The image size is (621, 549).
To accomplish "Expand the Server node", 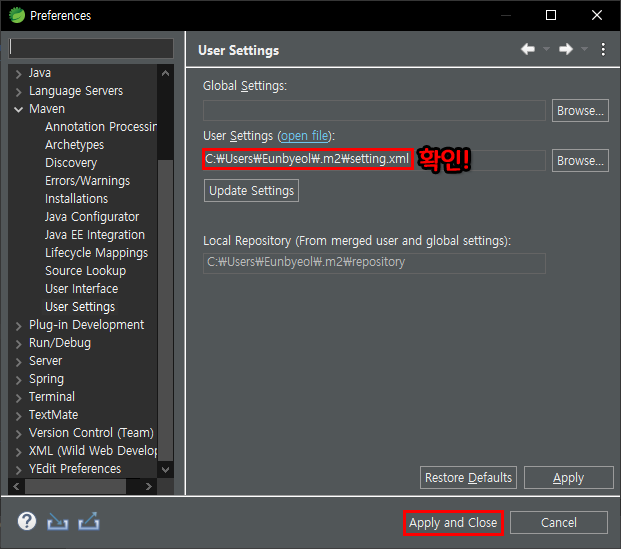I will pos(18,362).
